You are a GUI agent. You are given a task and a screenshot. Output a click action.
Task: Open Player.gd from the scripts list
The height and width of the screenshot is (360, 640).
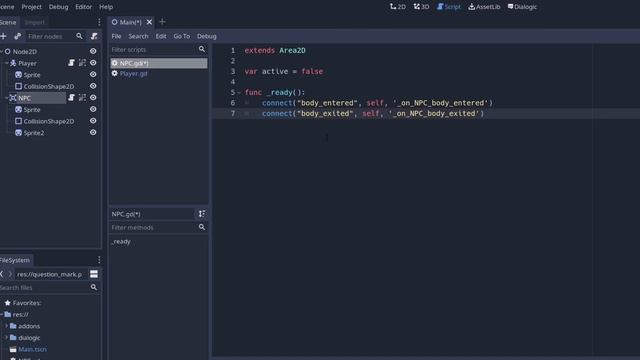tap(133, 74)
